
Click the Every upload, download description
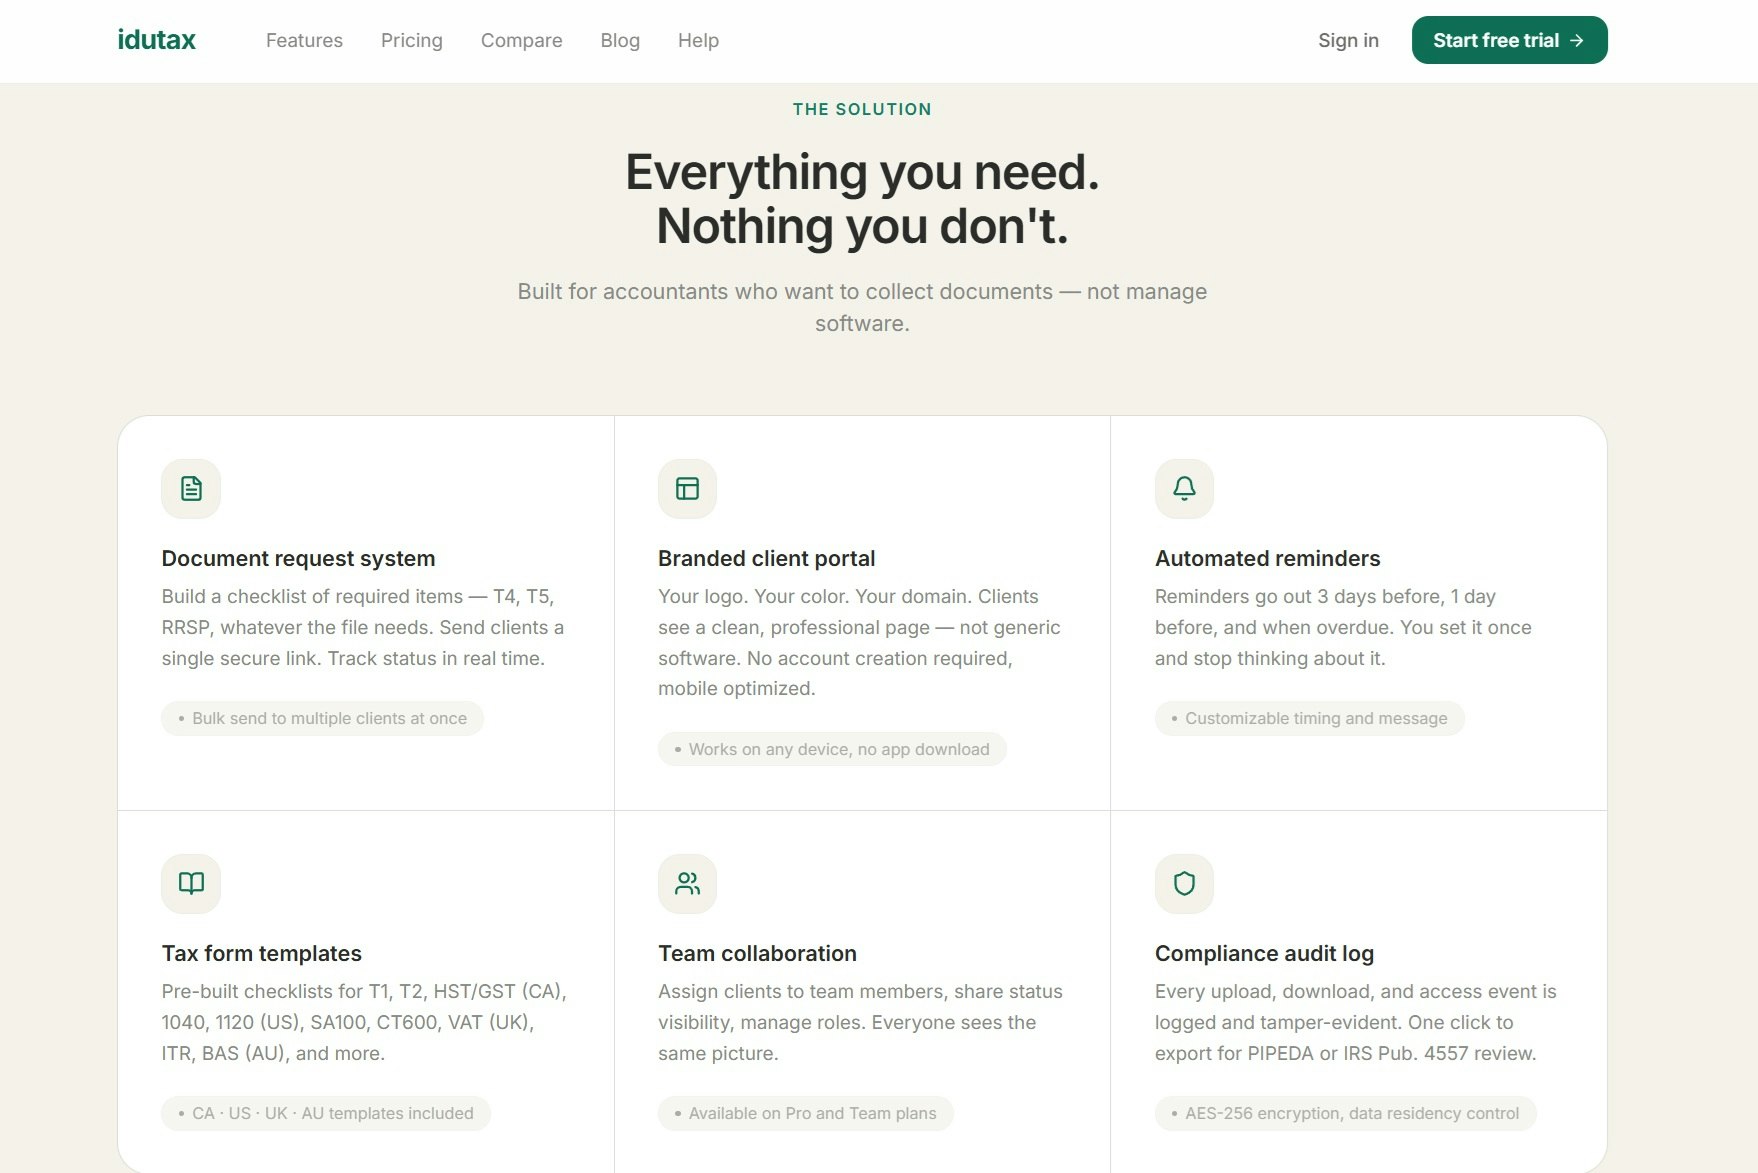(1355, 1022)
